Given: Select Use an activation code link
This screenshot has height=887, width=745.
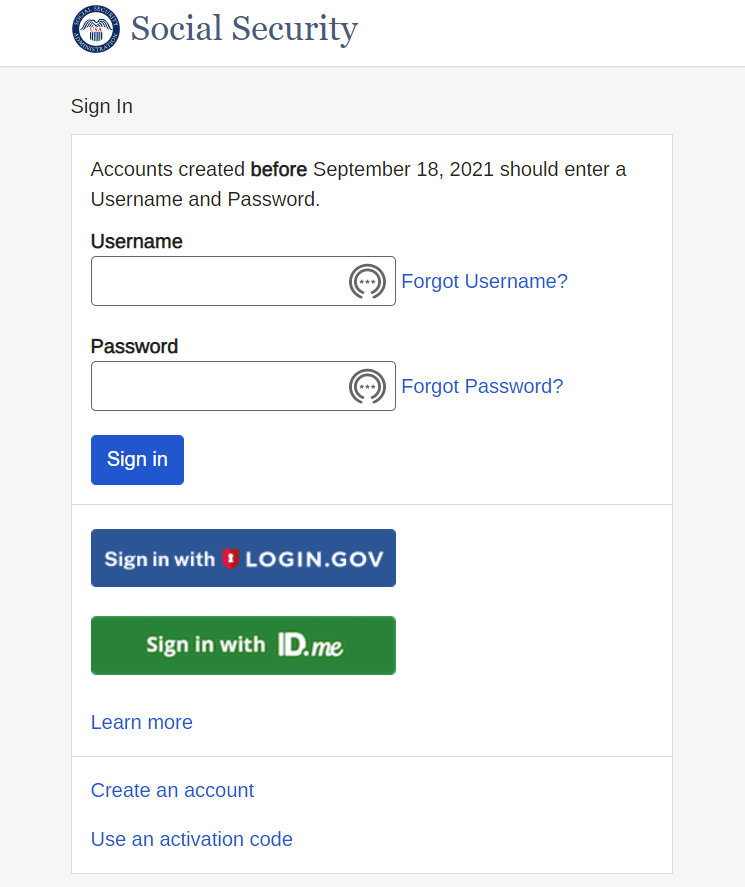Looking at the screenshot, I should pos(192,839).
